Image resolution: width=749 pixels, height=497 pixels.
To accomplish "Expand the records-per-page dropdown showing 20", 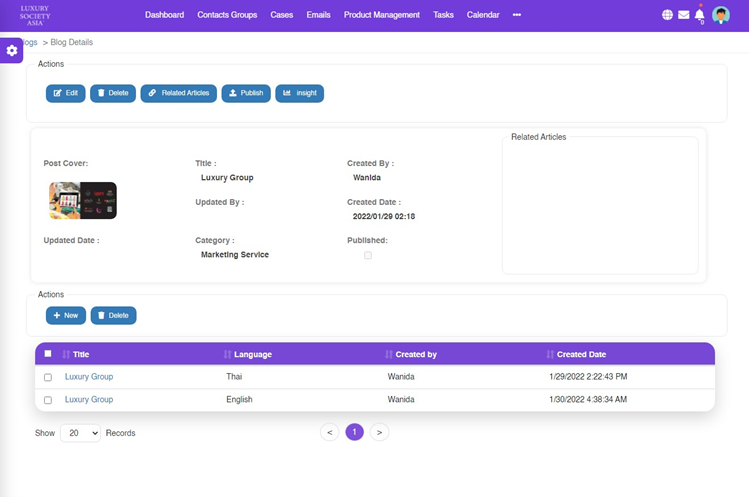I will coord(80,433).
